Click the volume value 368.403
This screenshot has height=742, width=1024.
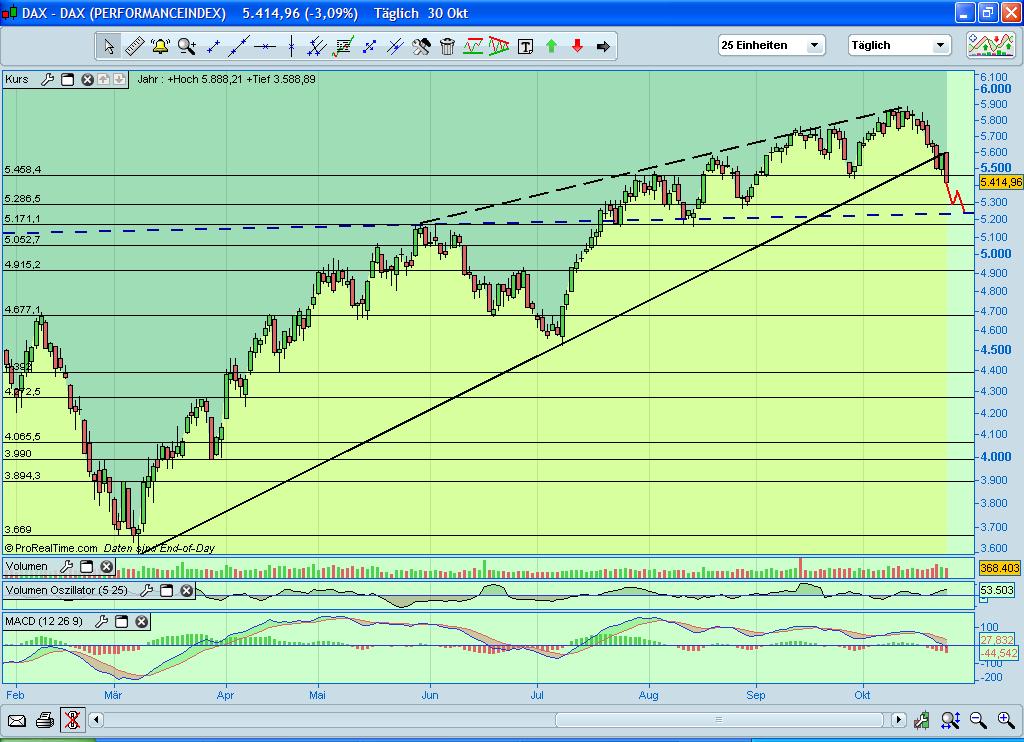tap(999, 568)
